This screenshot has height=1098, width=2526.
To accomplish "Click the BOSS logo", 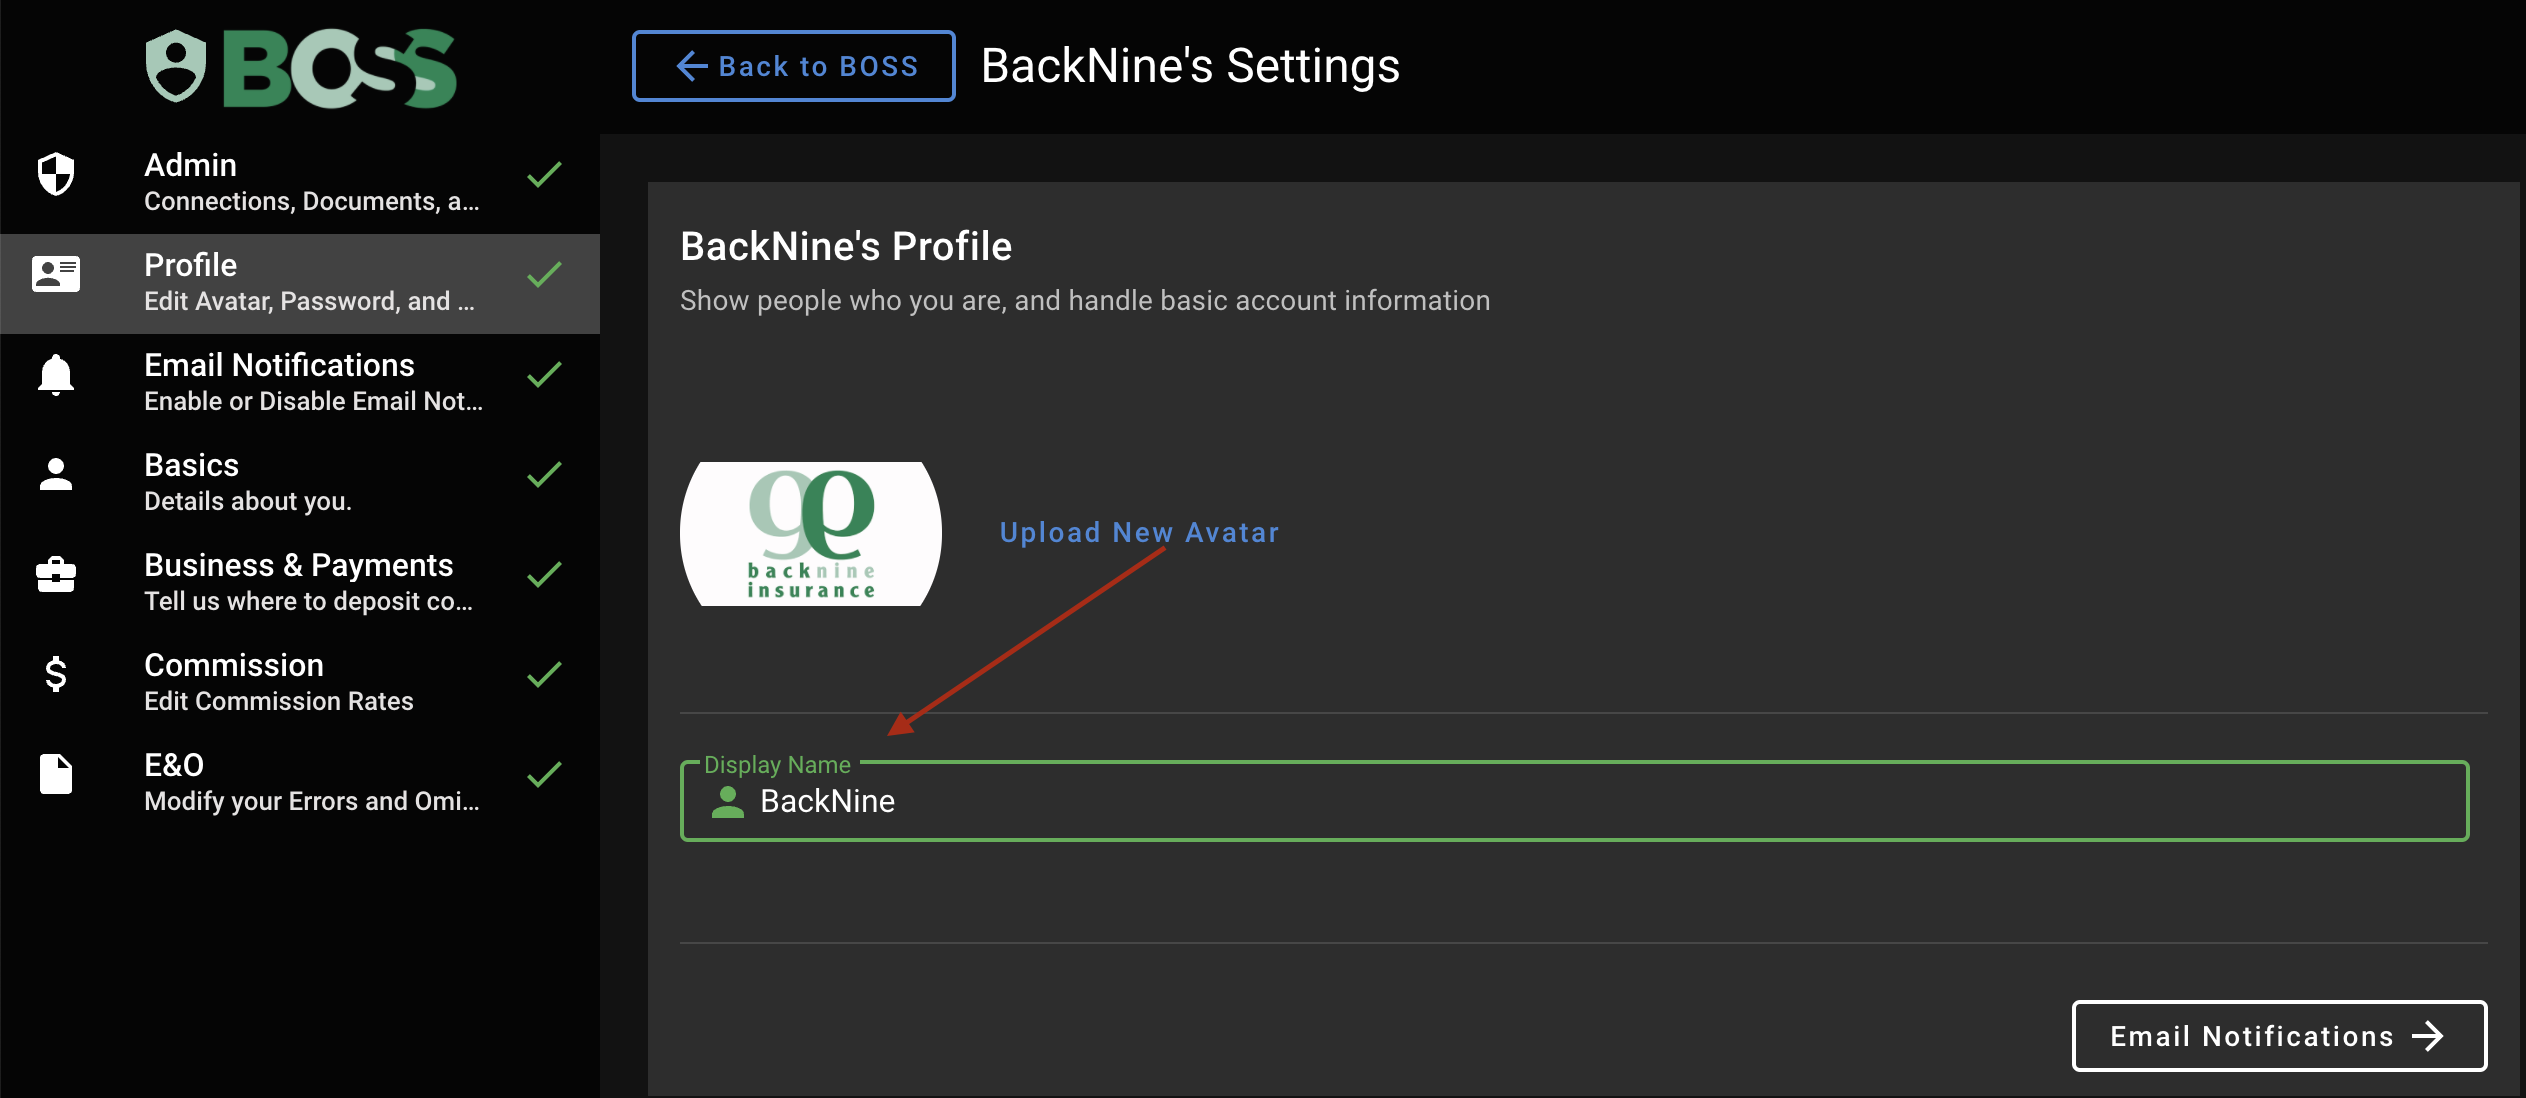I will [301, 68].
